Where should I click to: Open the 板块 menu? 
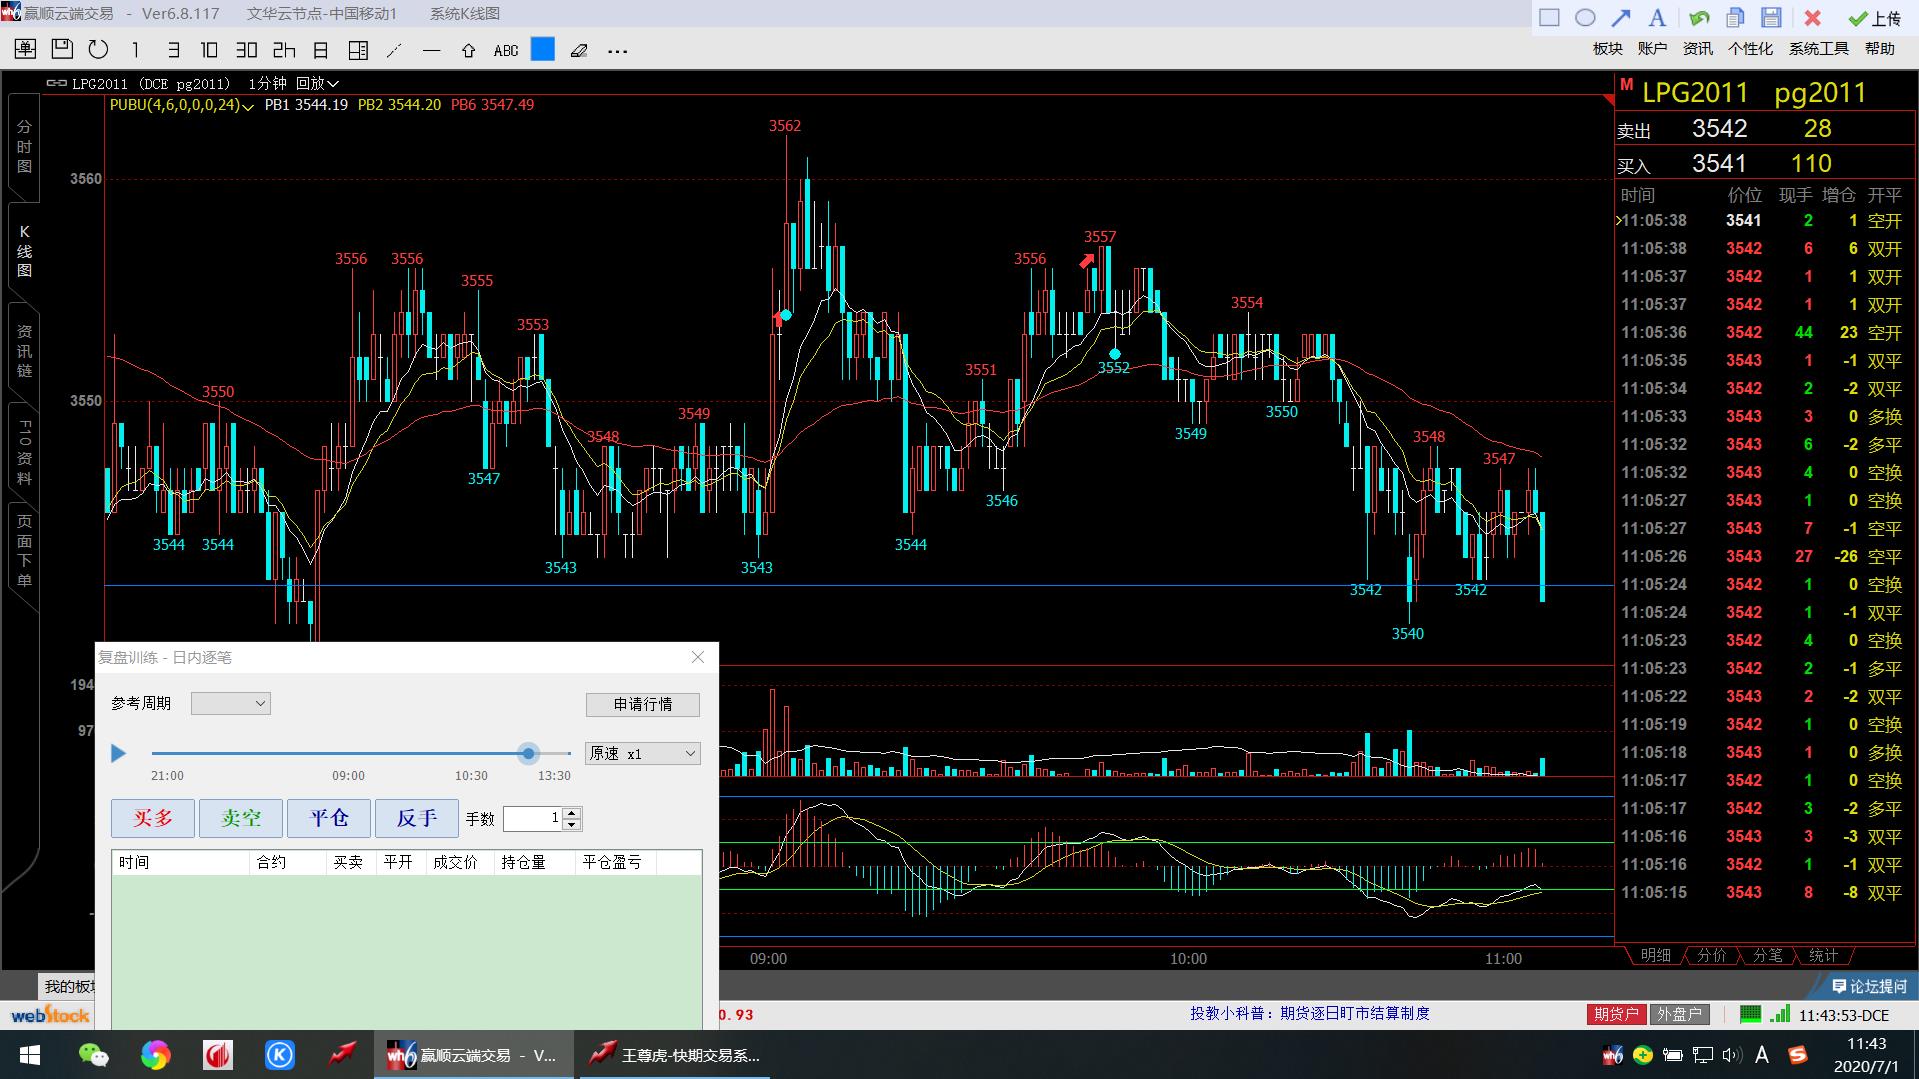coord(1608,48)
